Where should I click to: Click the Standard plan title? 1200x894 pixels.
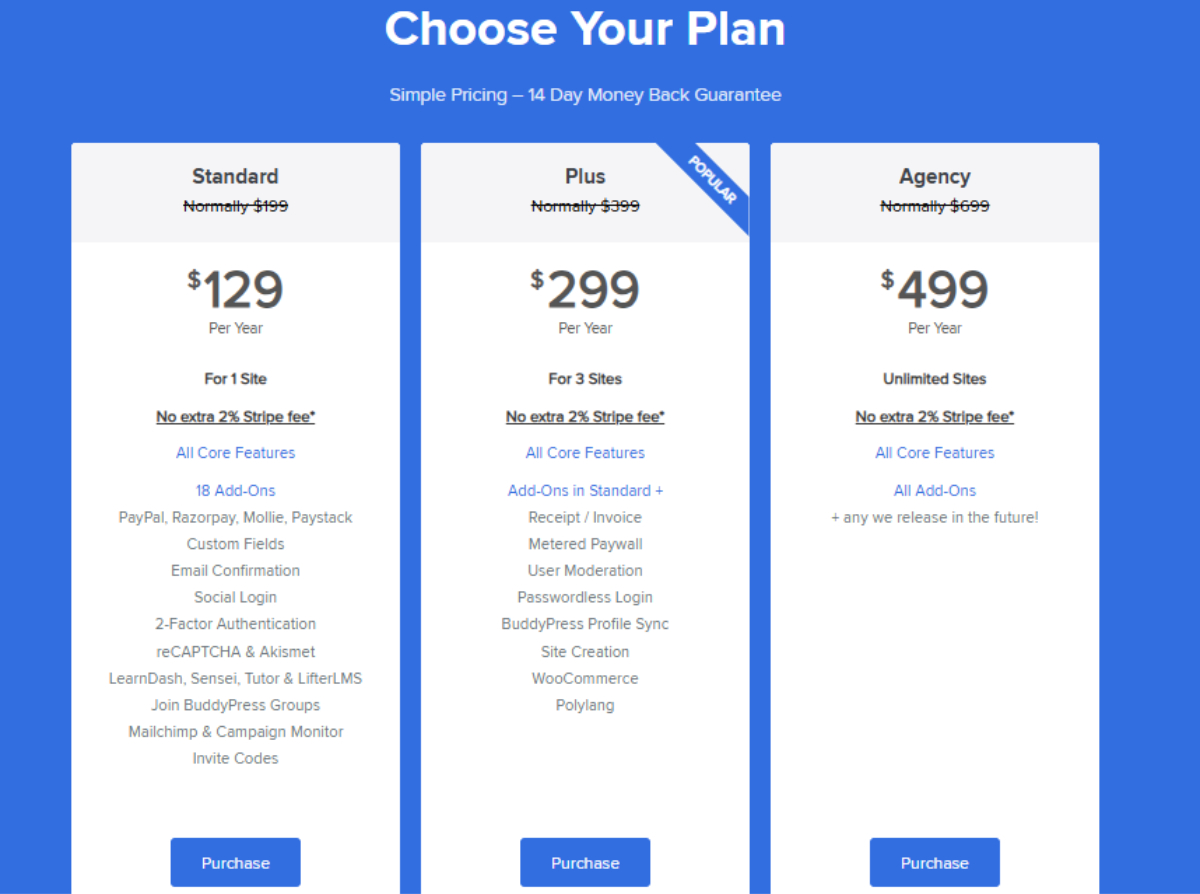pos(235,176)
